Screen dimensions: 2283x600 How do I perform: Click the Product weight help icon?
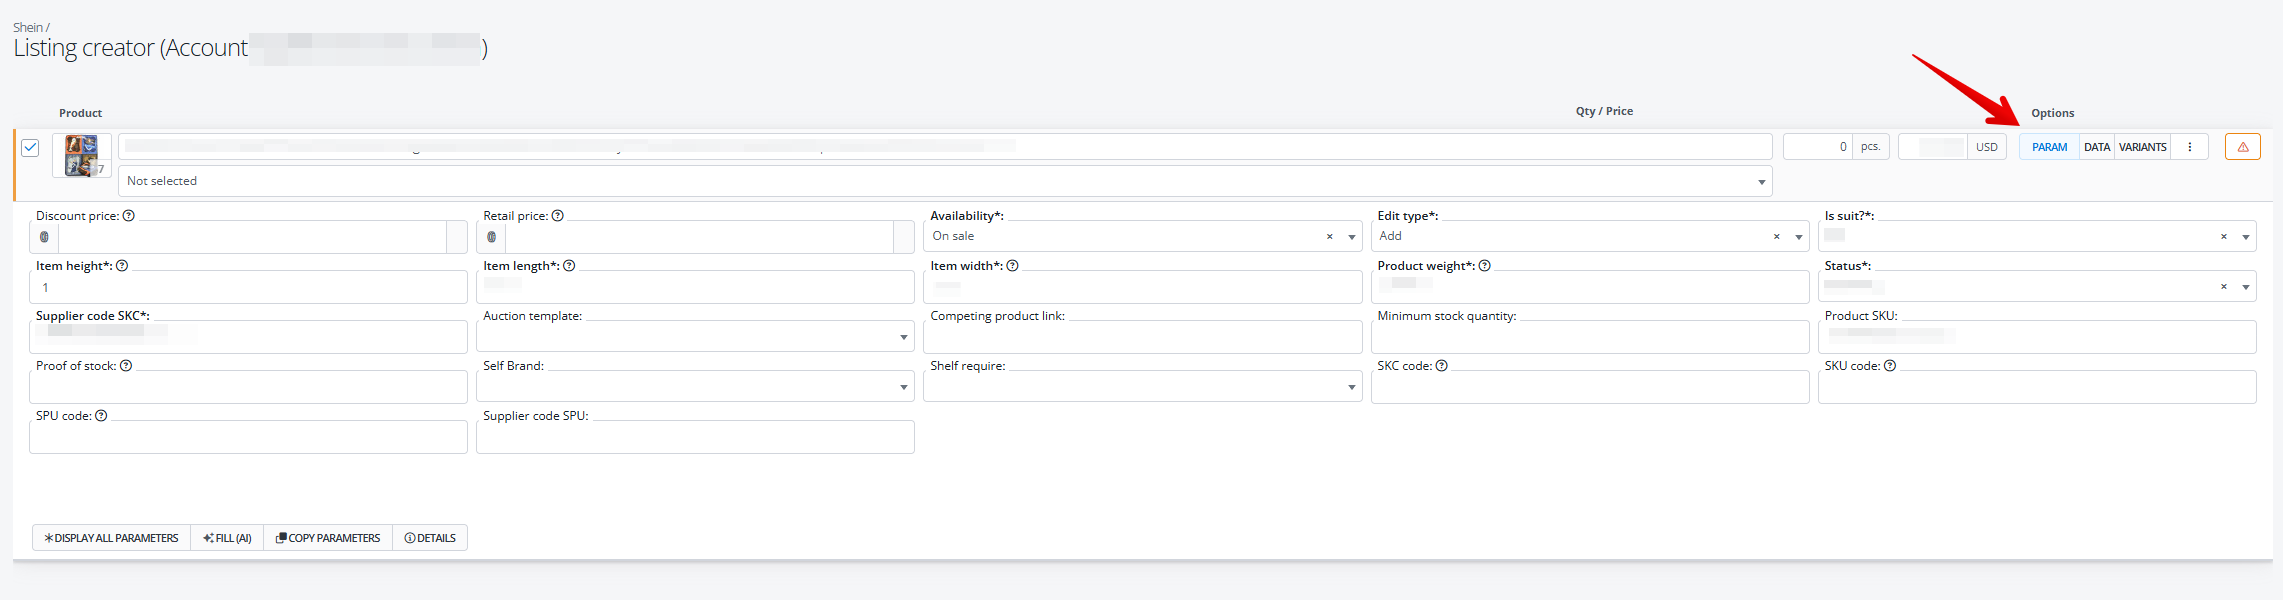click(1485, 266)
